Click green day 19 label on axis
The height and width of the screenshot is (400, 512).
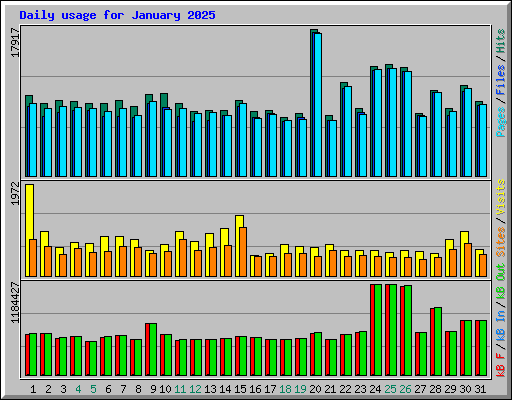coord(300,389)
